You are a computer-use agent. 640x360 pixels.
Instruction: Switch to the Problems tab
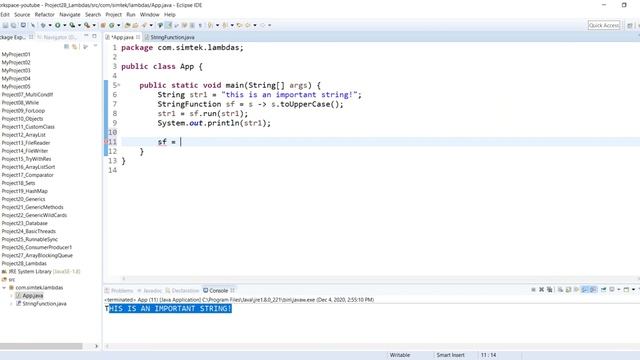[119, 291]
